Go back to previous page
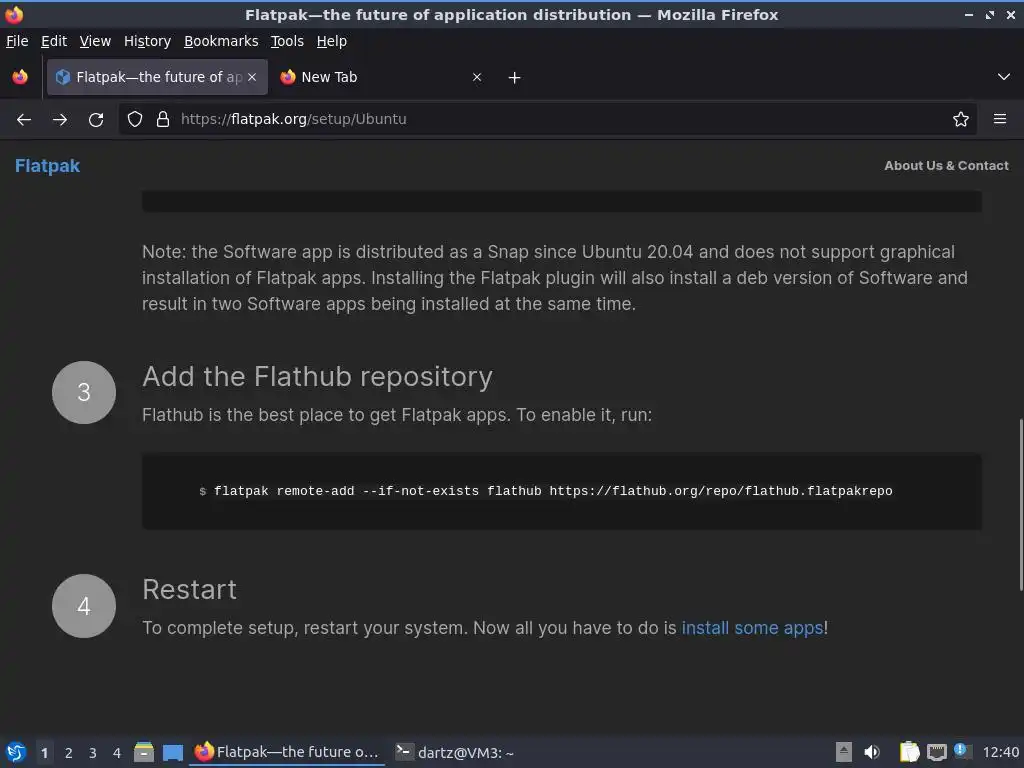The image size is (1024, 768). 24,119
